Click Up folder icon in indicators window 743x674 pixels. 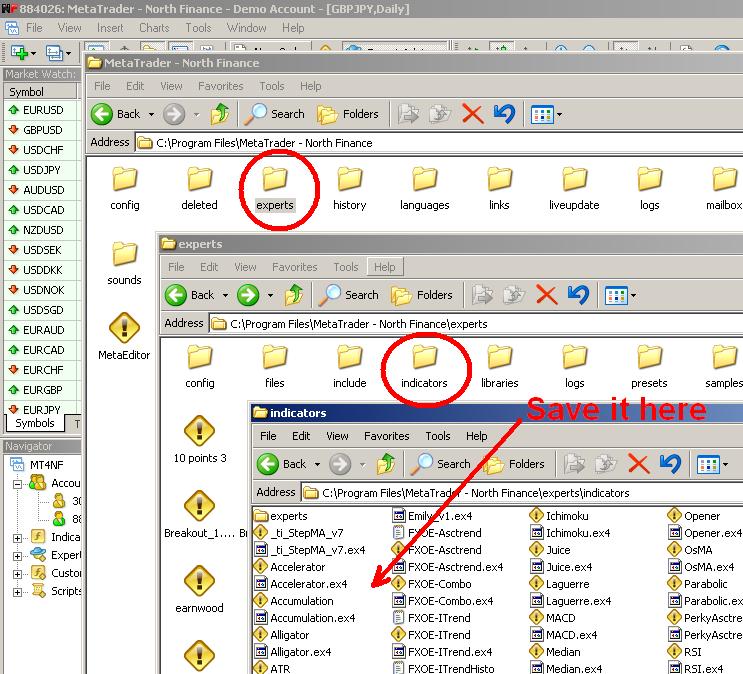[x=386, y=464]
